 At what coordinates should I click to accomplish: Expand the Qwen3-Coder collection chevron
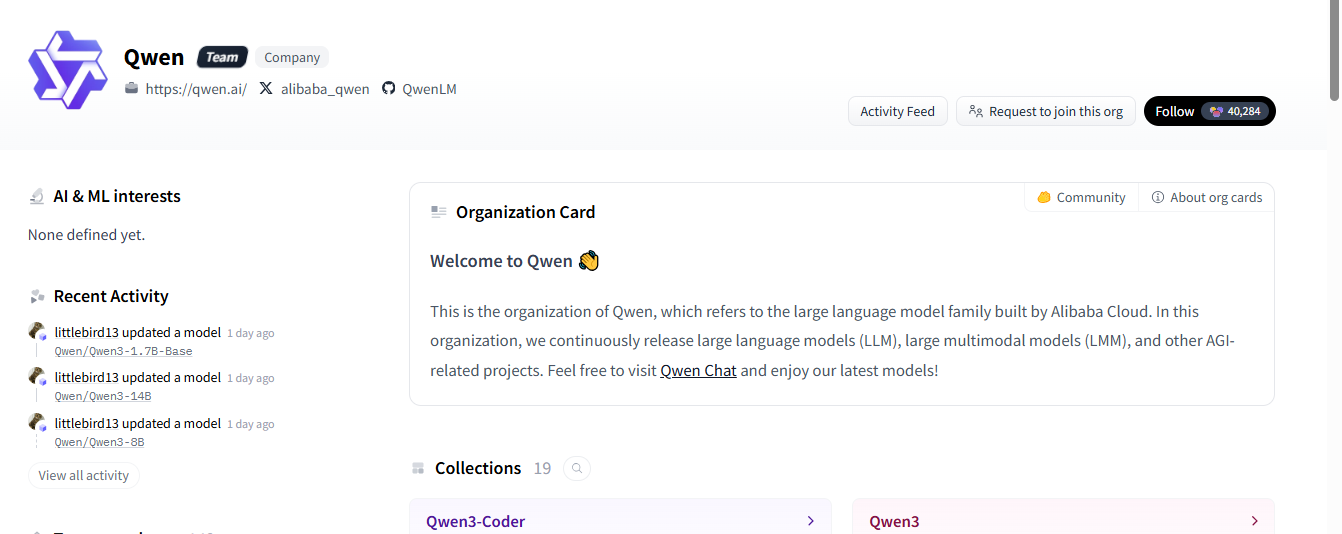[x=810, y=521]
